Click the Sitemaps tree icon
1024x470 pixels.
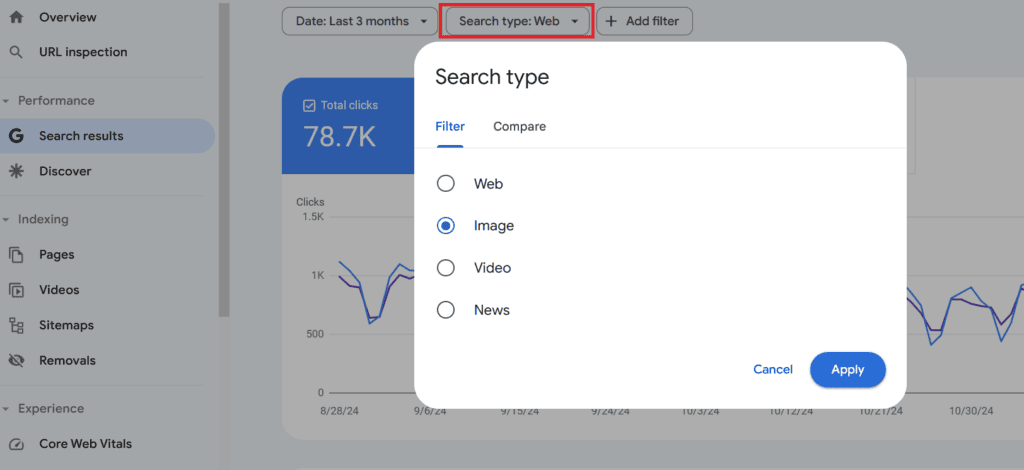click(x=16, y=325)
